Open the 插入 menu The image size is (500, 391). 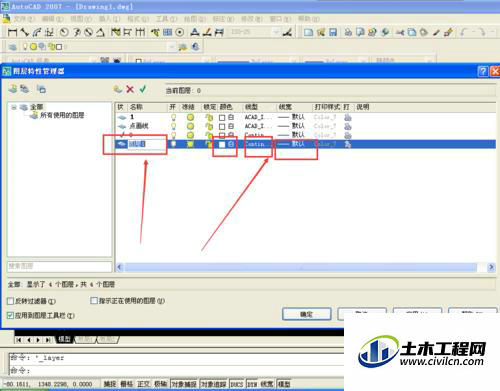(109, 19)
